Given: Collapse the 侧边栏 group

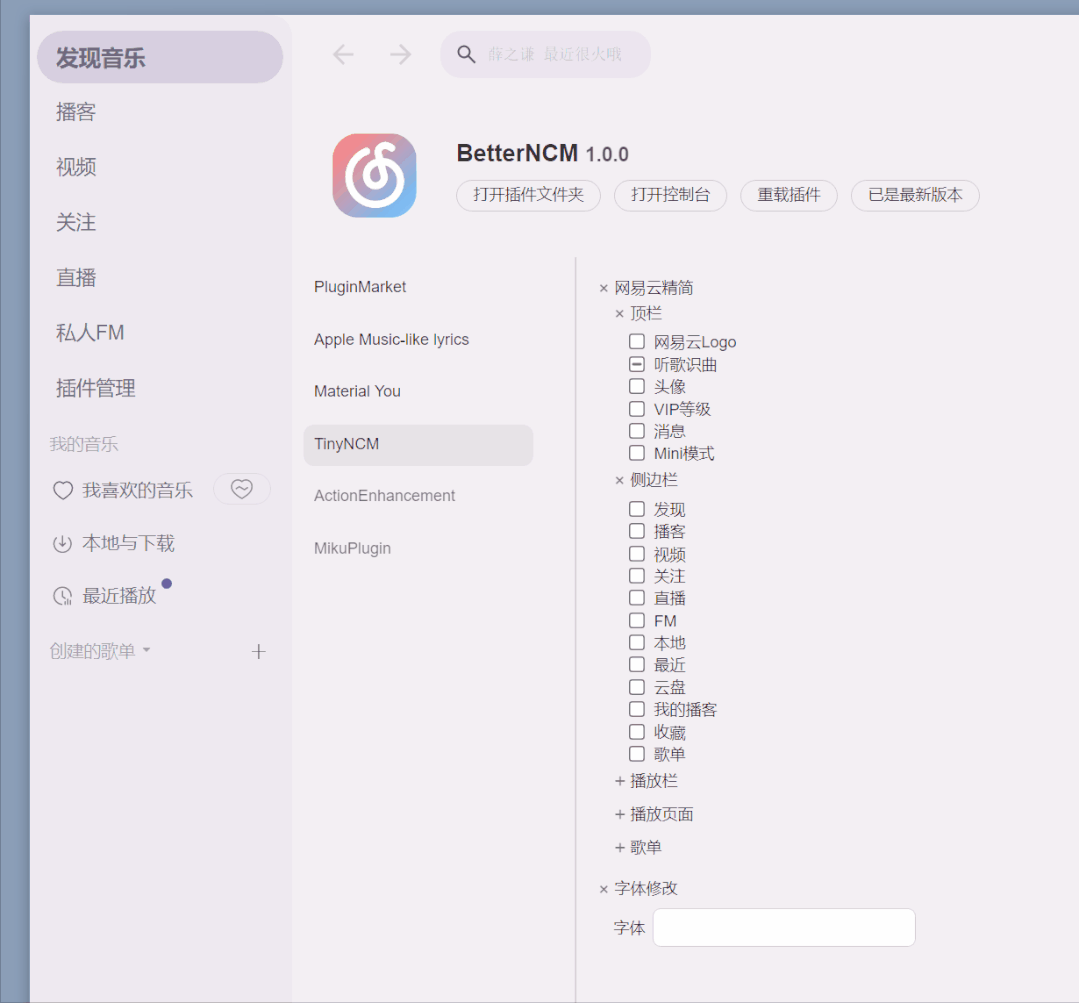Looking at the screenshot, I should point(619,480).
